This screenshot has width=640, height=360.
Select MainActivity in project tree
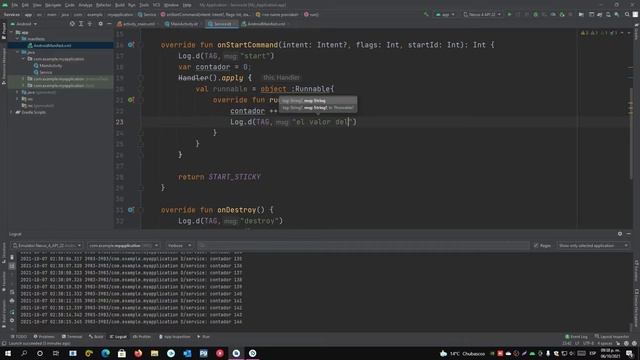[51, 65]
